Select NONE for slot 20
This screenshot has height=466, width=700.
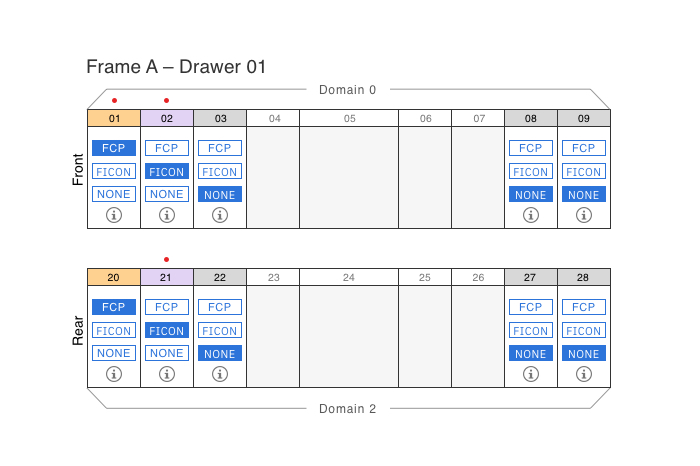pos(114,353)
